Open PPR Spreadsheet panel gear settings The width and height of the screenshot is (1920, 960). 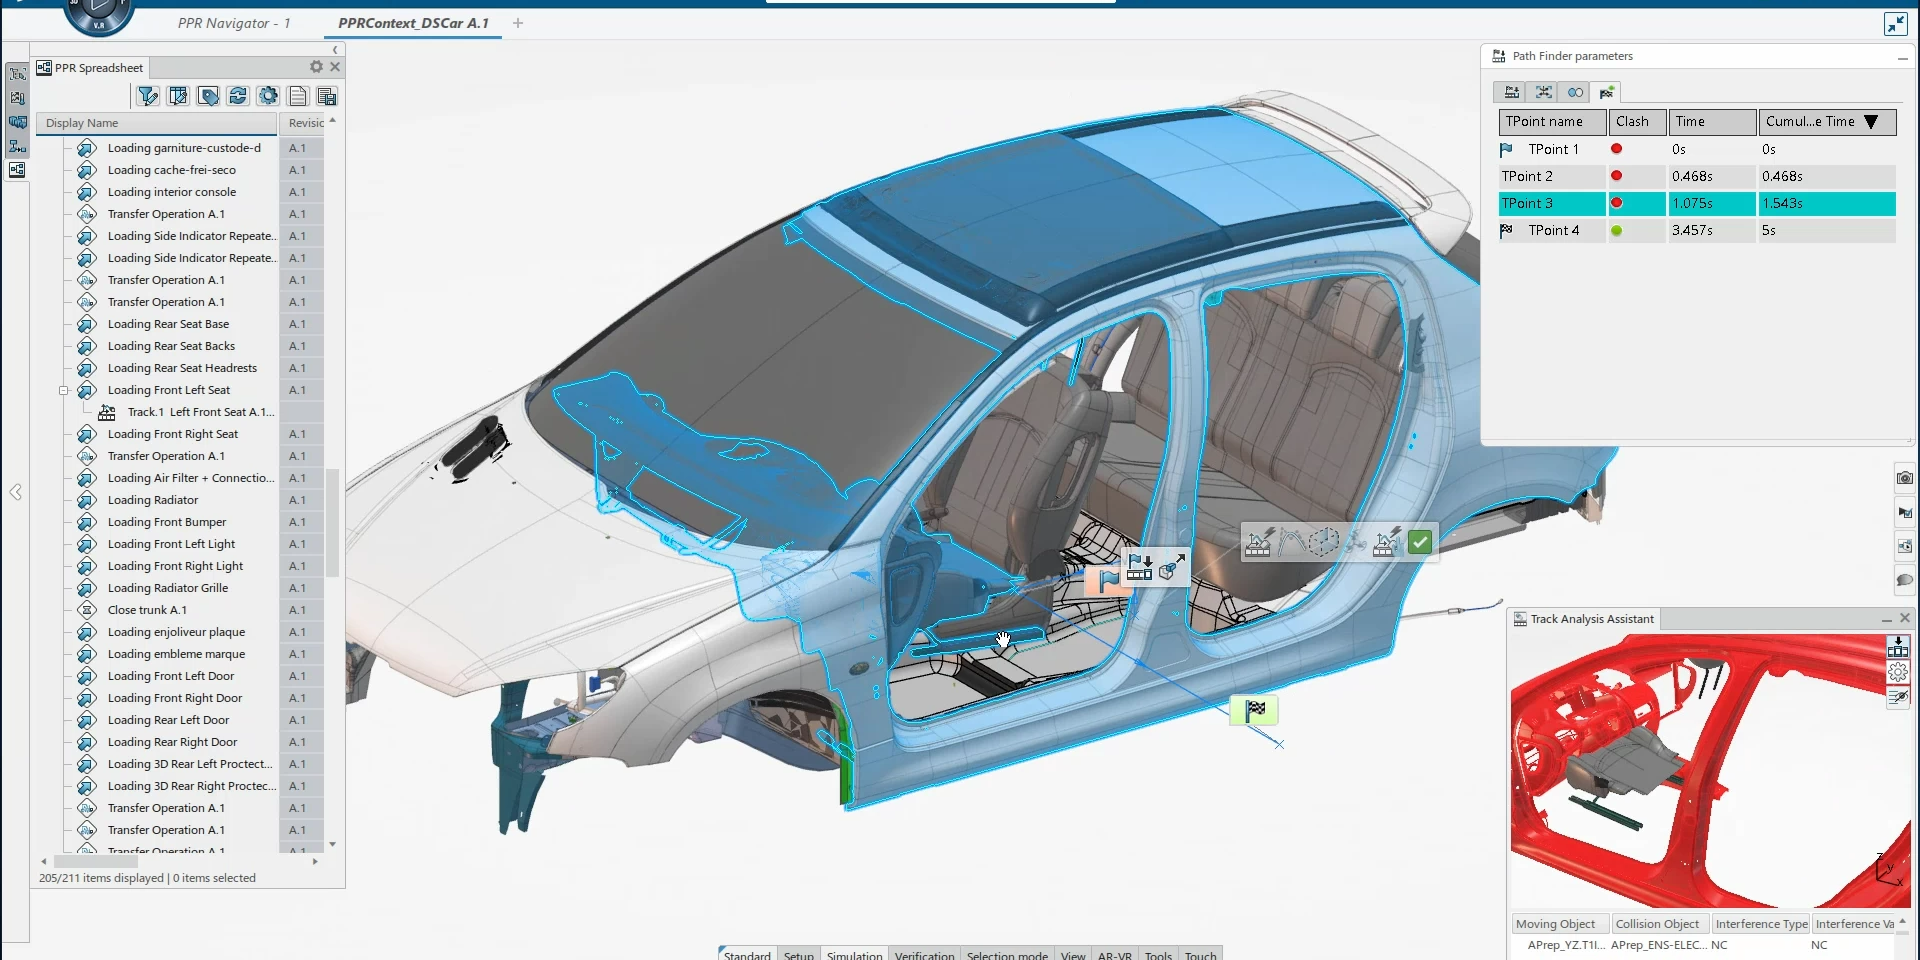[x=316, y=67]
